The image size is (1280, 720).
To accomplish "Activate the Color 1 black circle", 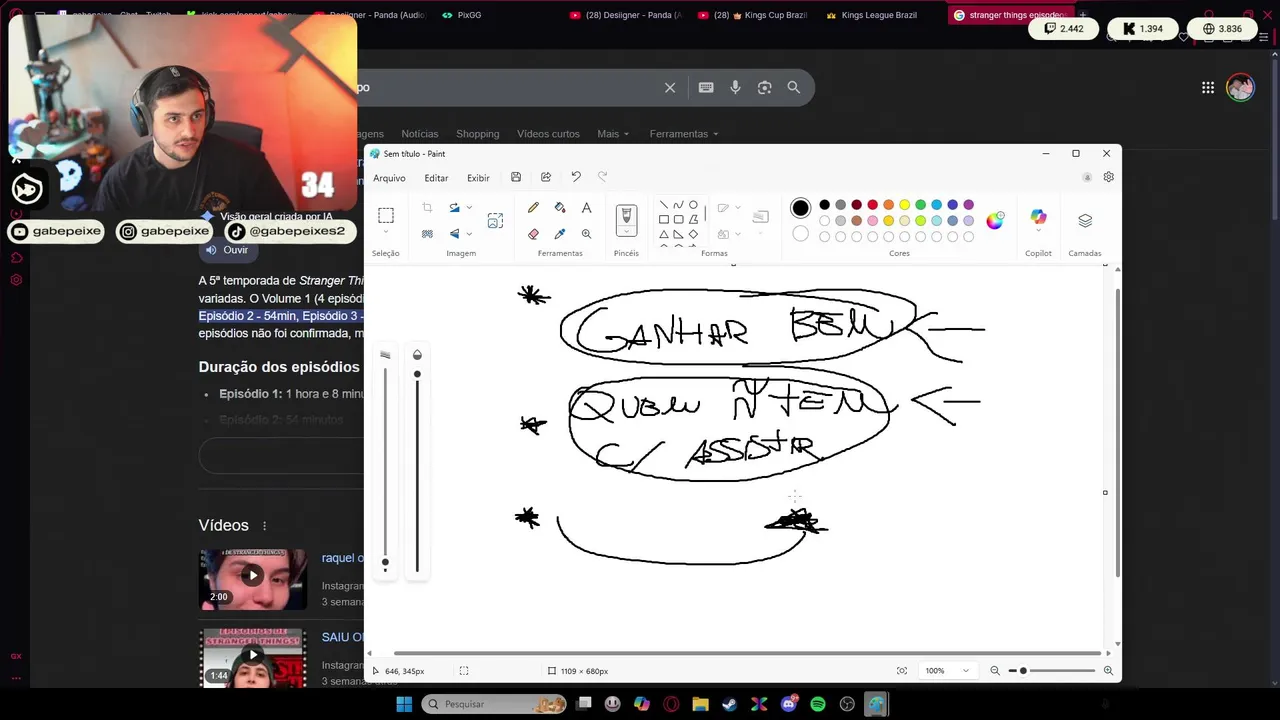I will click(x=800, y=208).
